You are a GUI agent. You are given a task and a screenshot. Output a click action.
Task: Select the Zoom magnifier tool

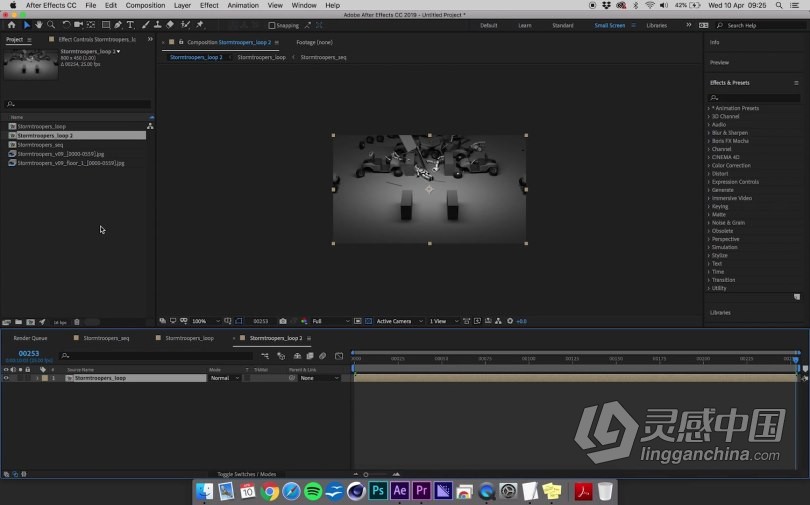[x=51, y=25]
